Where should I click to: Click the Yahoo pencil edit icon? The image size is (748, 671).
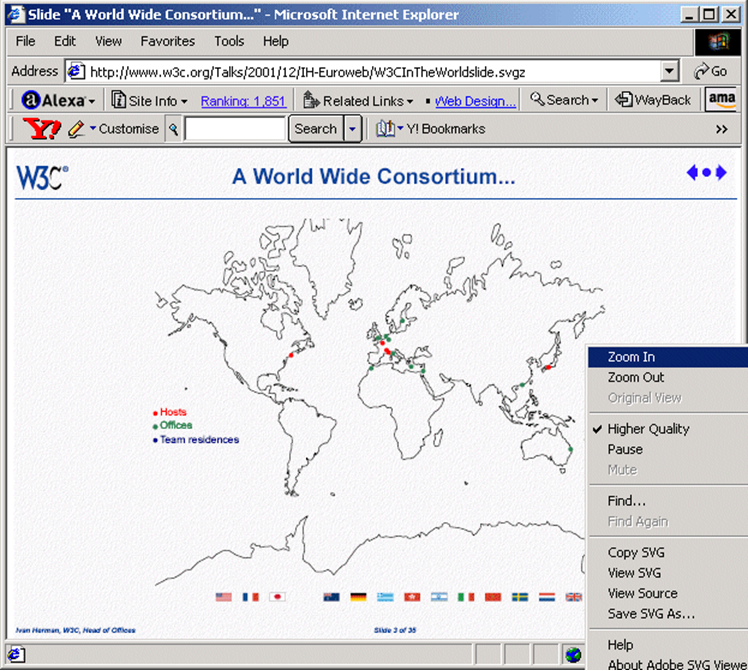(76, 129)
